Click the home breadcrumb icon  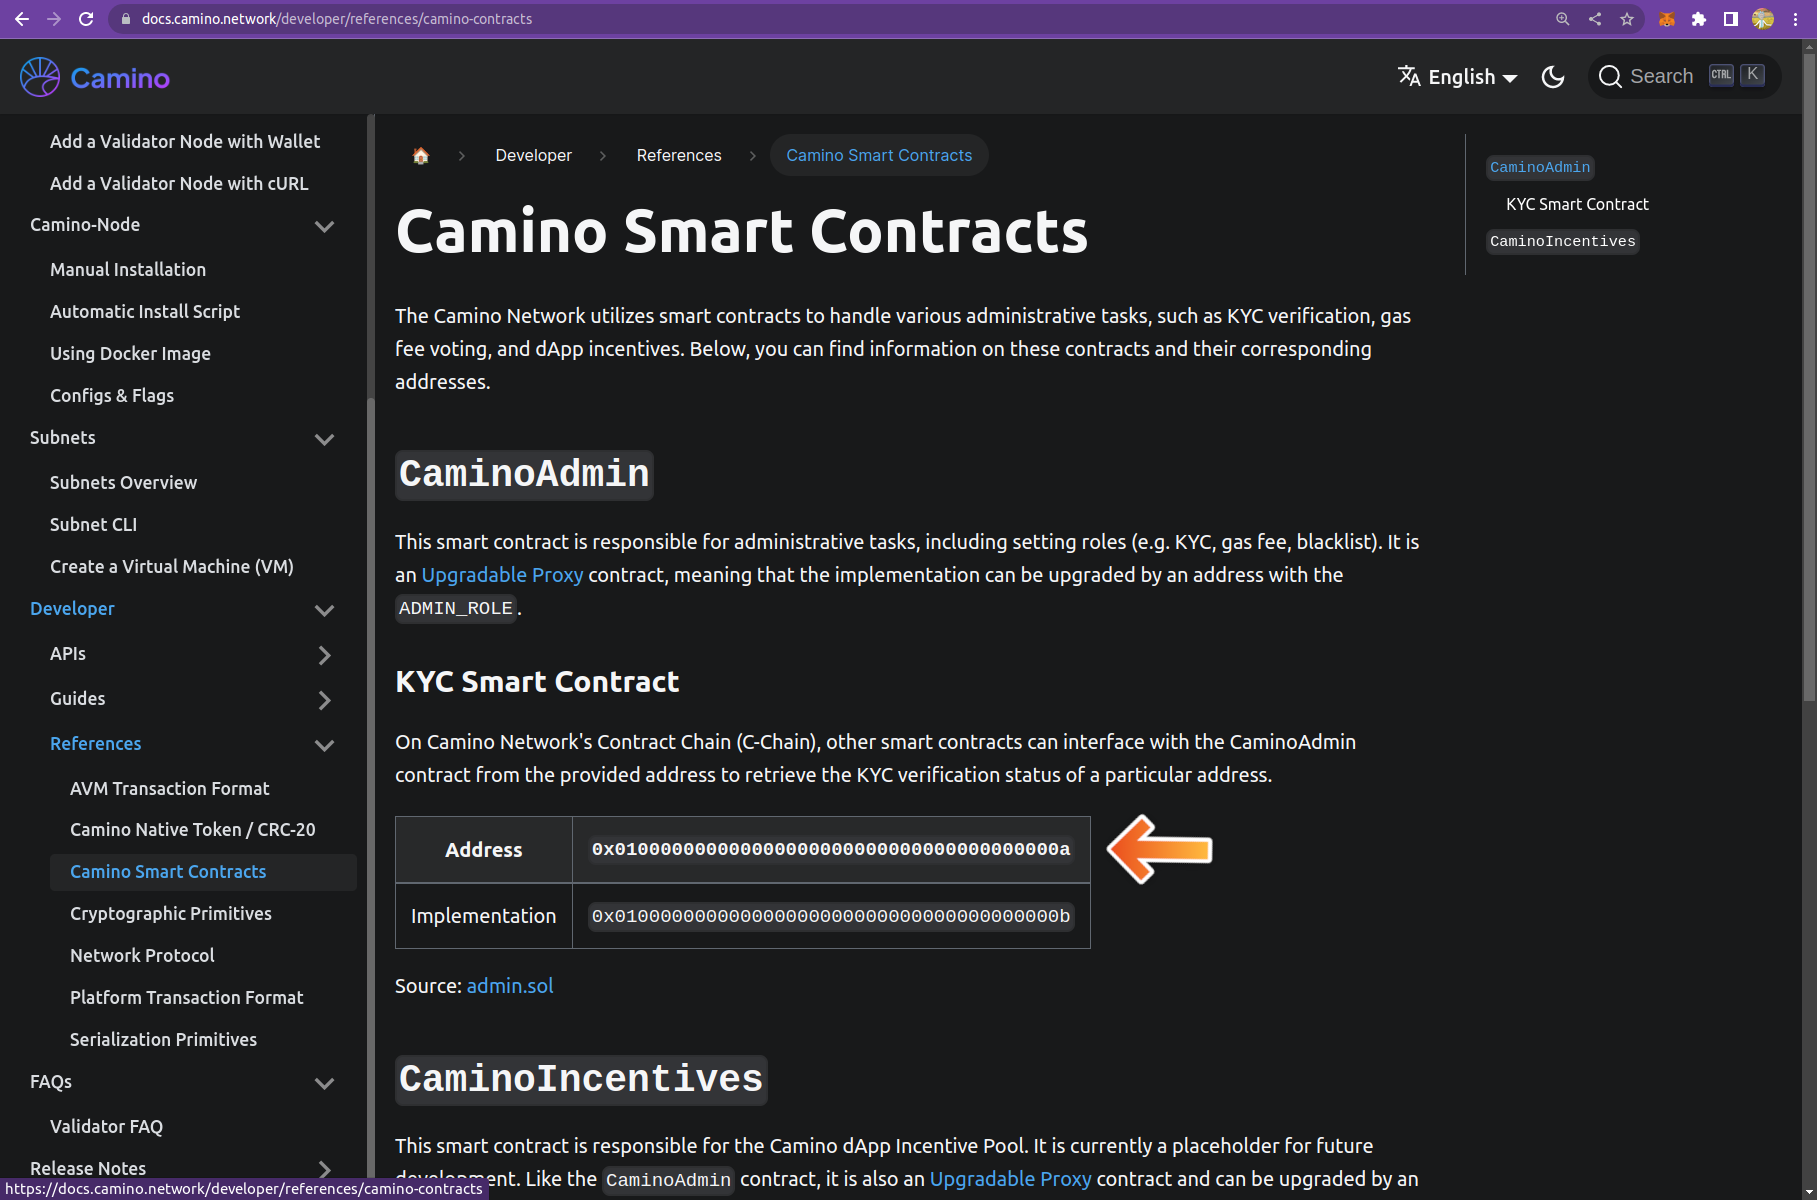coord(421,155)
